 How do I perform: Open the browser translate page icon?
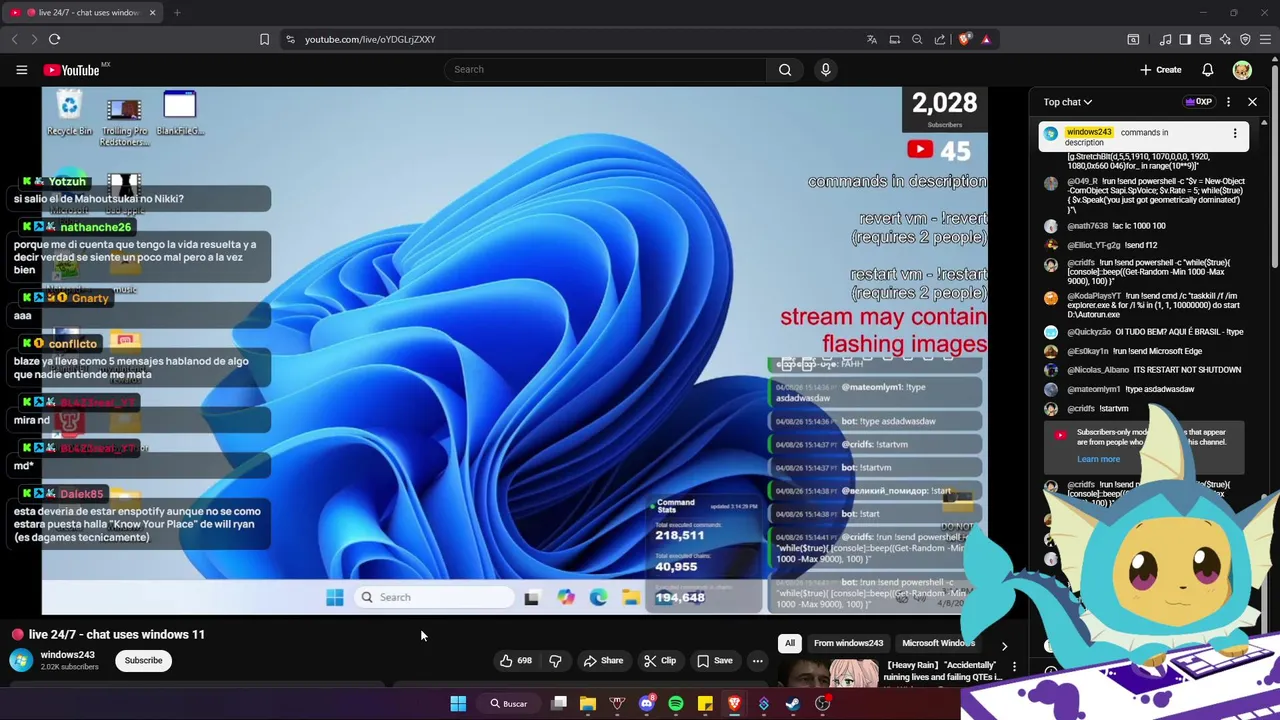(872, 39)
